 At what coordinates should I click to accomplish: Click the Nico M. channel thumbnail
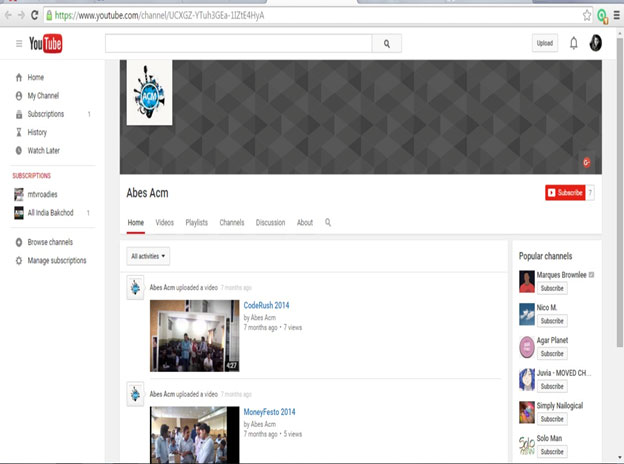pos(526,314)
